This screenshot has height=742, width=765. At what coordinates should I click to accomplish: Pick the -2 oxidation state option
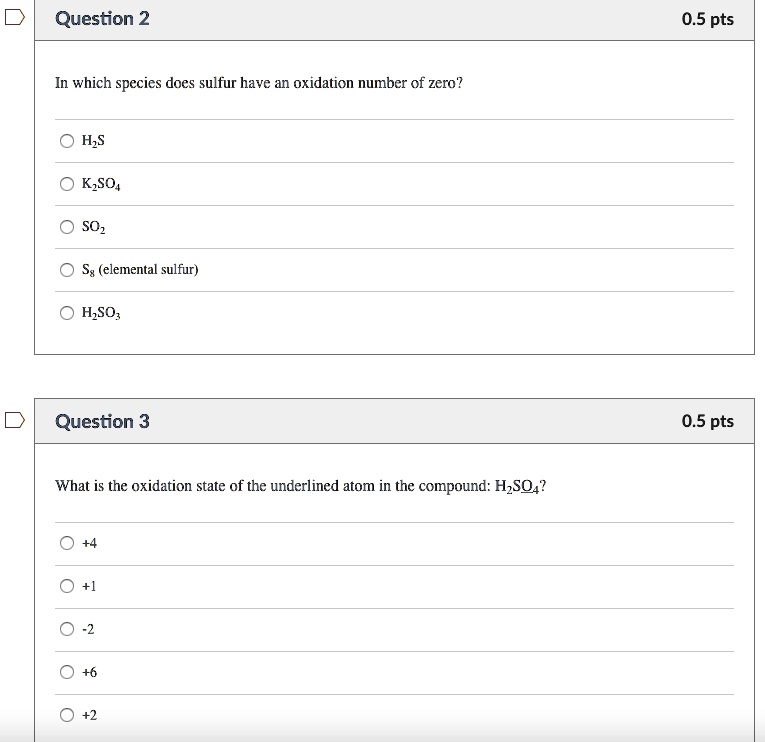(67, 629)
